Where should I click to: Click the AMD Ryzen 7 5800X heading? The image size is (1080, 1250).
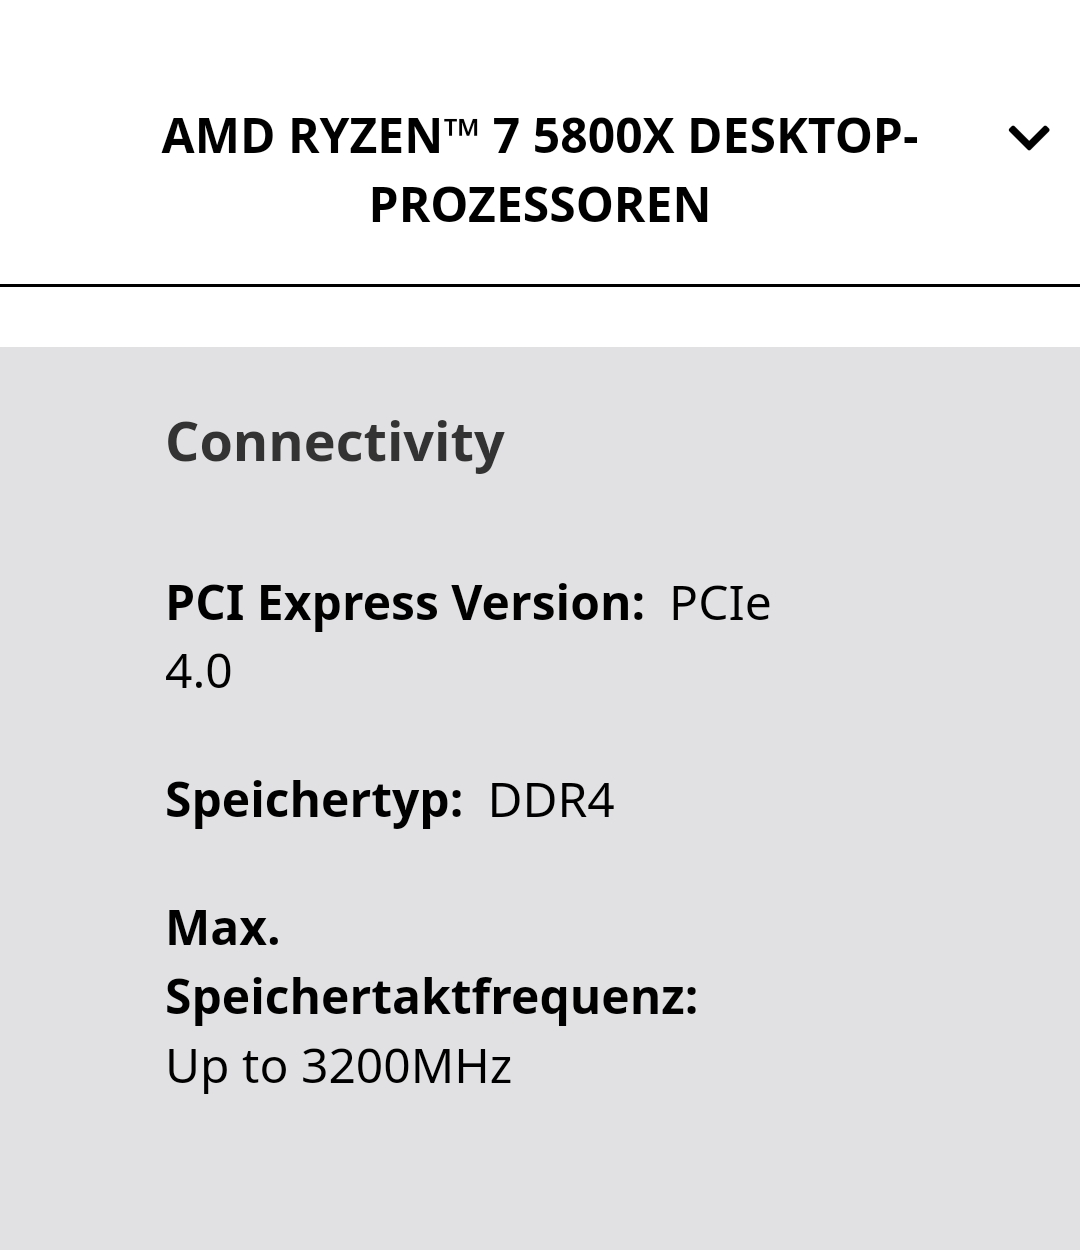point(539,170)
